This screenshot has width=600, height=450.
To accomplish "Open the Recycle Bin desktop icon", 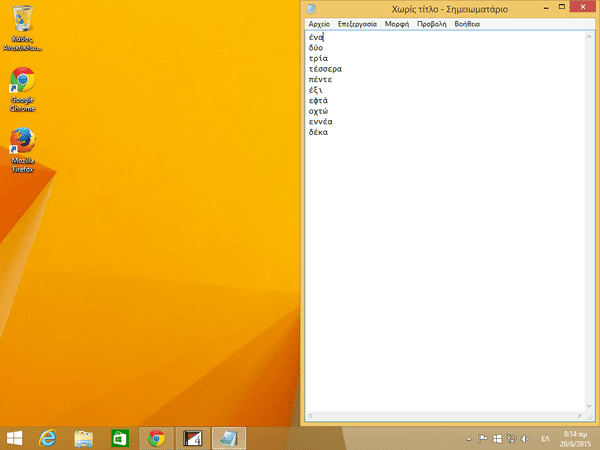I will click(x=22, y=28).
